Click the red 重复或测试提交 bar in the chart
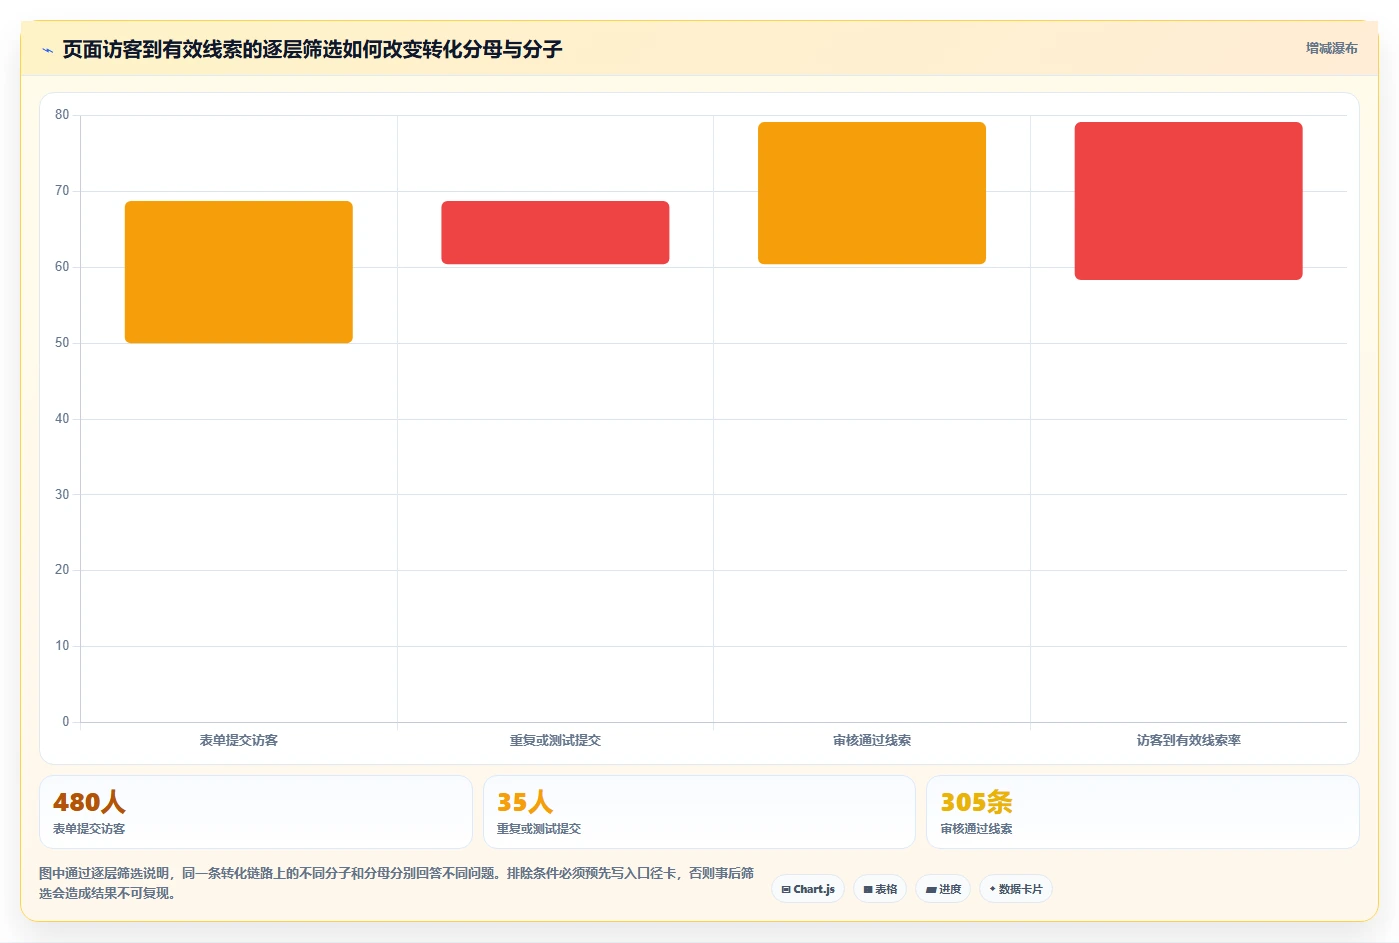The image size is (1399, 943). [555, 232]
